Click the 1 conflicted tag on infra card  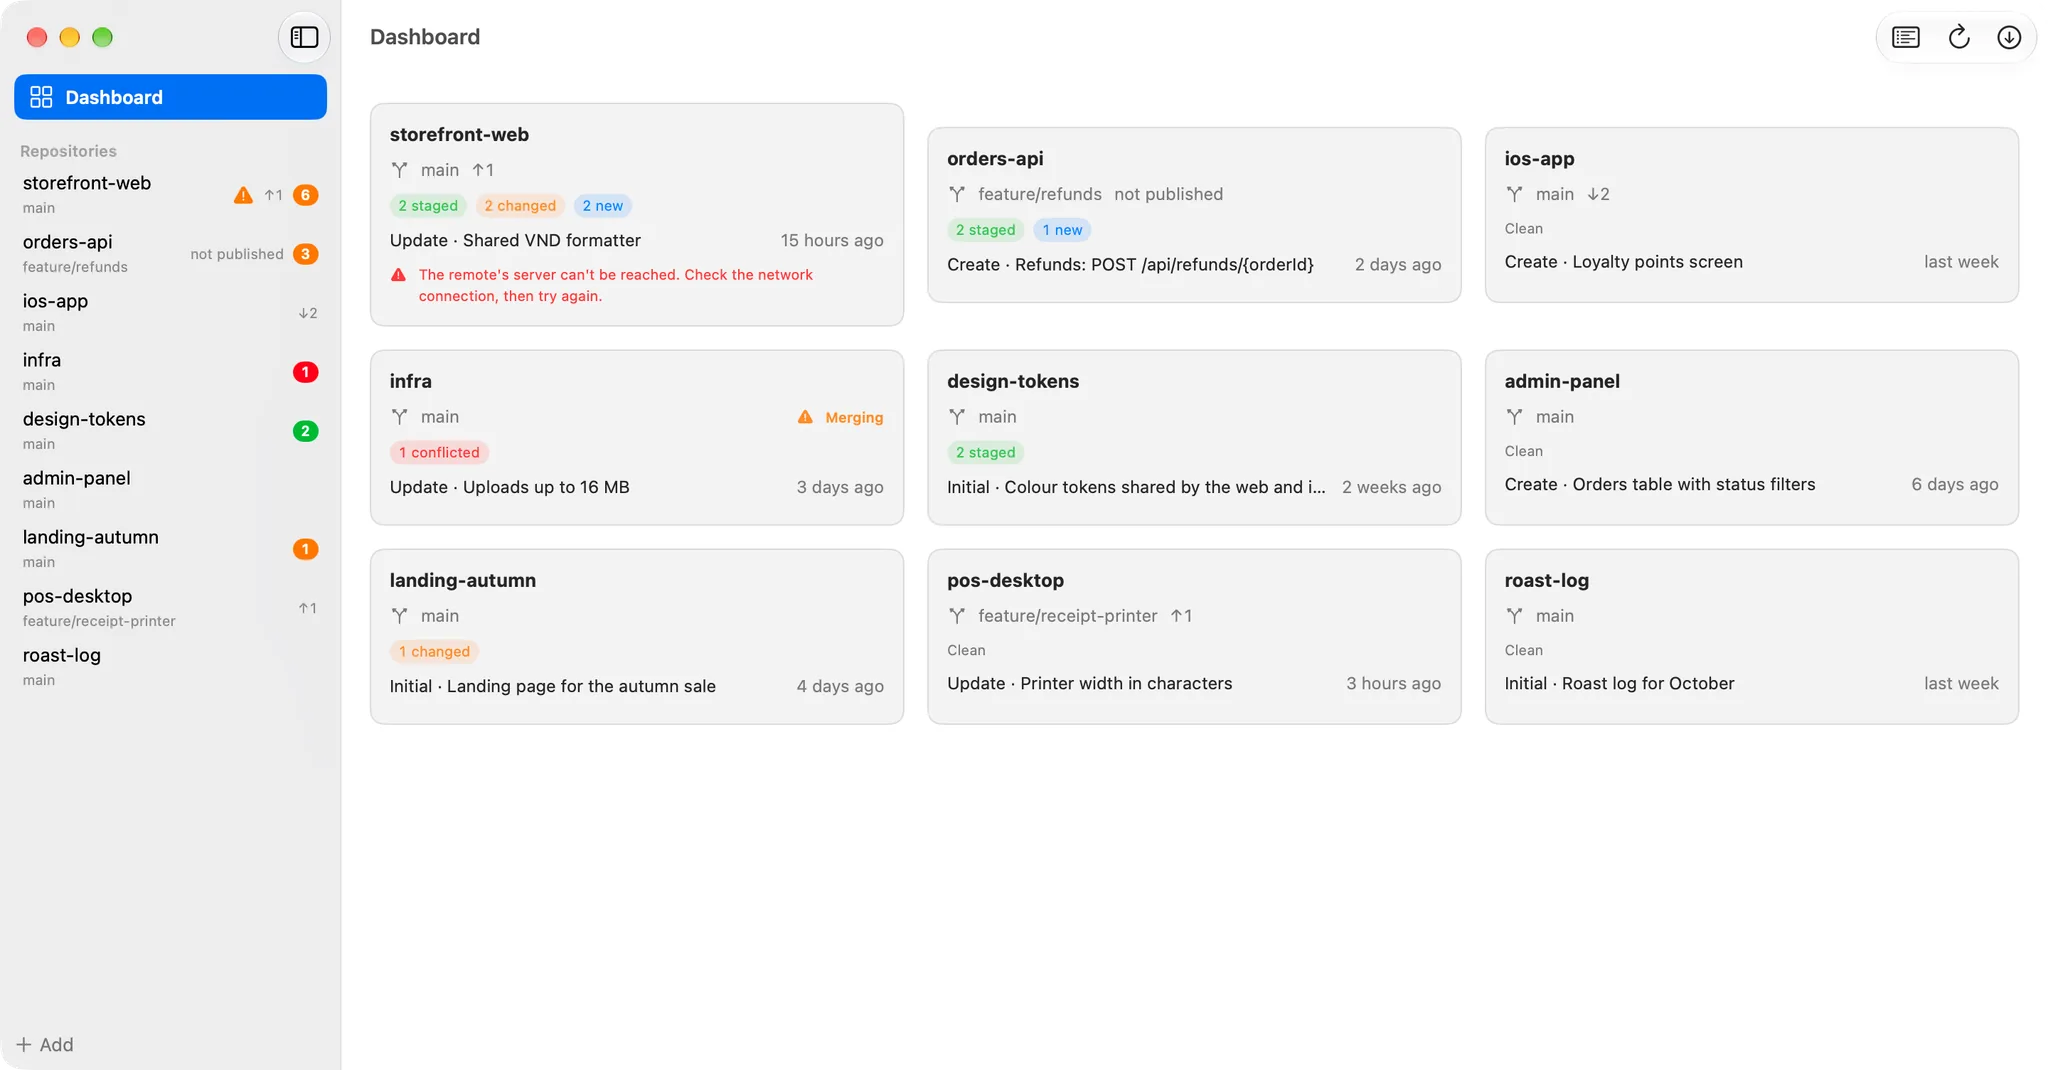click(x=439, y=452)
